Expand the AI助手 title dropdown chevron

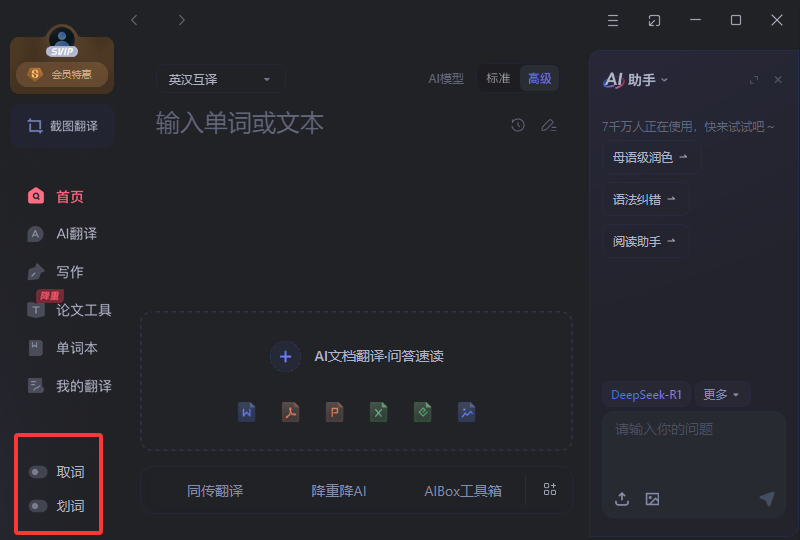(x=665, y=80)
